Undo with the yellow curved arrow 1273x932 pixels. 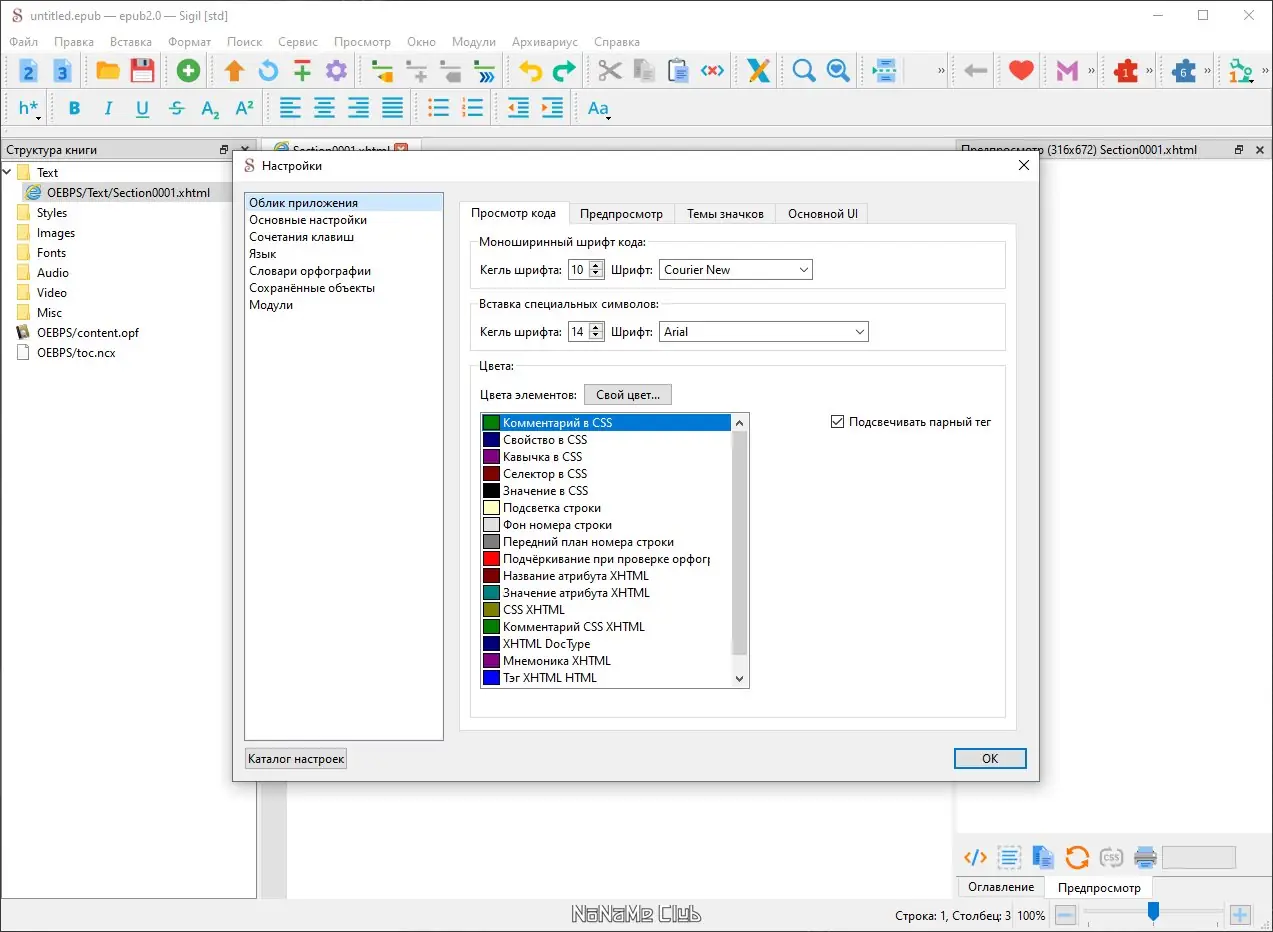point(530,71)
